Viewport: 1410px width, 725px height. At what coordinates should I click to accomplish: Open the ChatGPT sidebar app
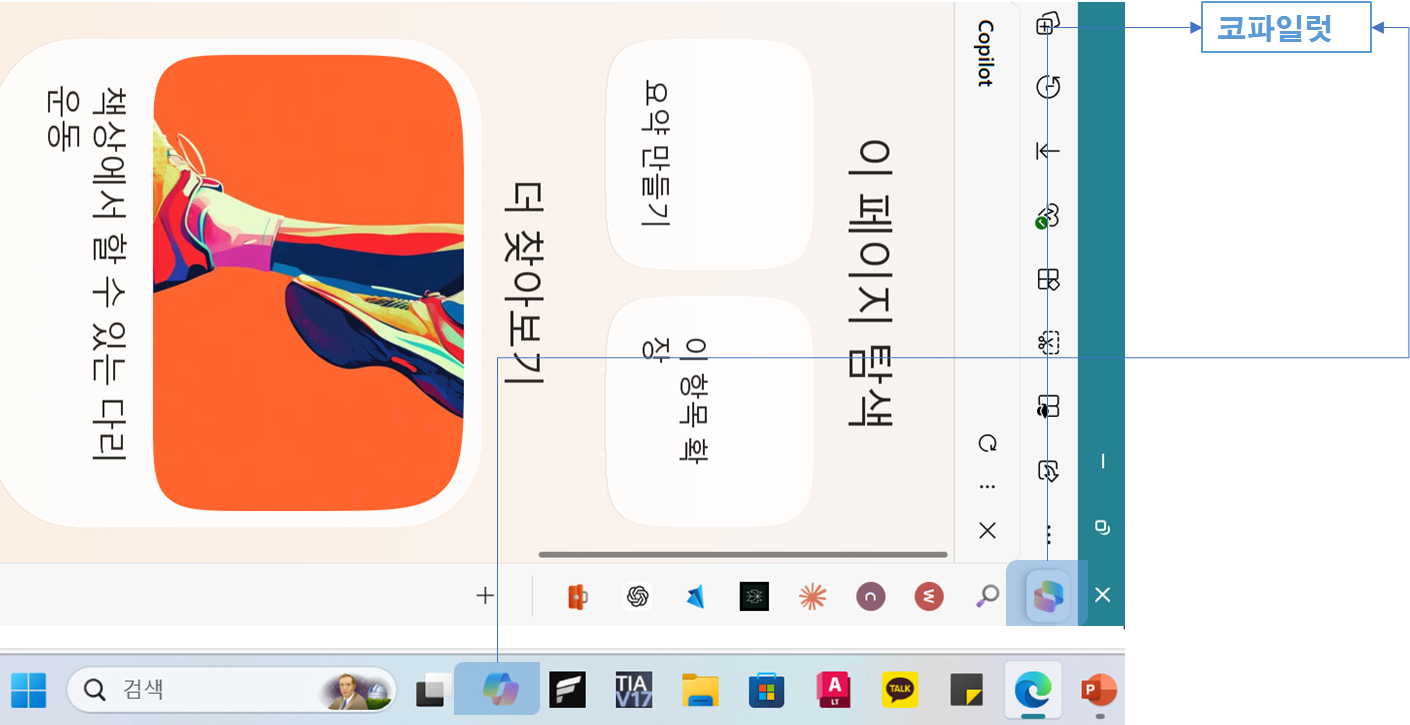(x=638, y=597)
